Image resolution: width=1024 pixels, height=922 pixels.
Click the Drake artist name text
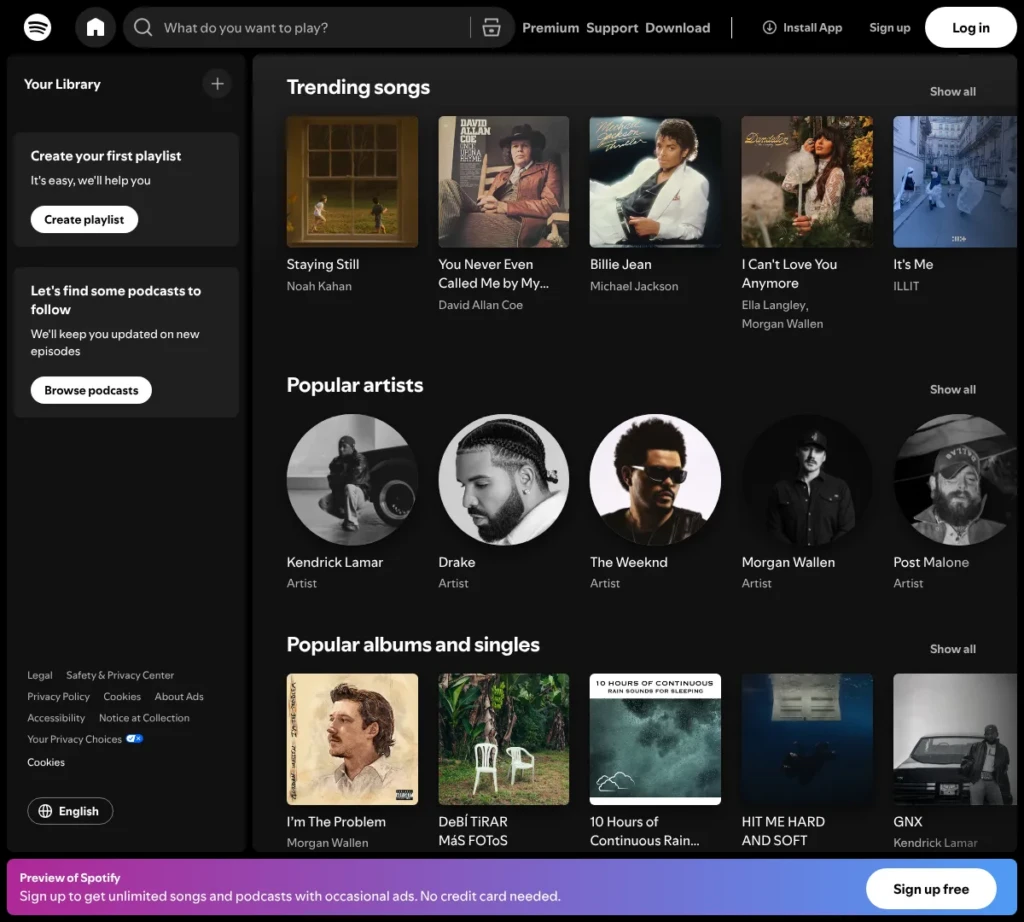[456, 562]
